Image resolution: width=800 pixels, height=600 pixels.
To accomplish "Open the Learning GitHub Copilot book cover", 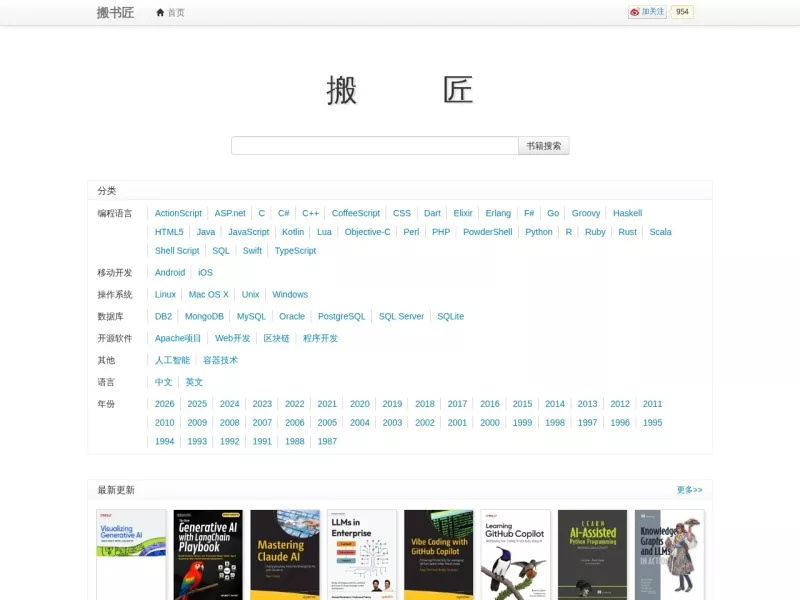I will point(516,555).
